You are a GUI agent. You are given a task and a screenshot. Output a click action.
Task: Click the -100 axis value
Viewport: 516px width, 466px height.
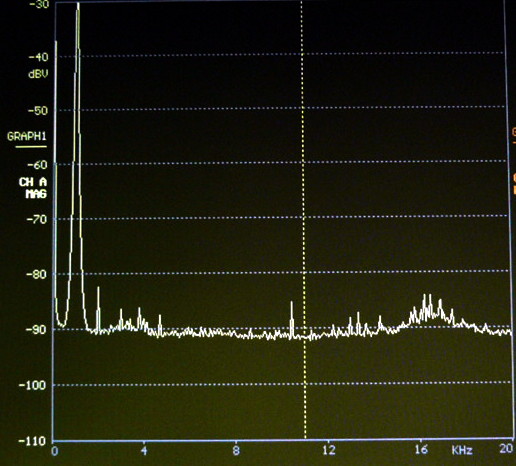(32, 385)
